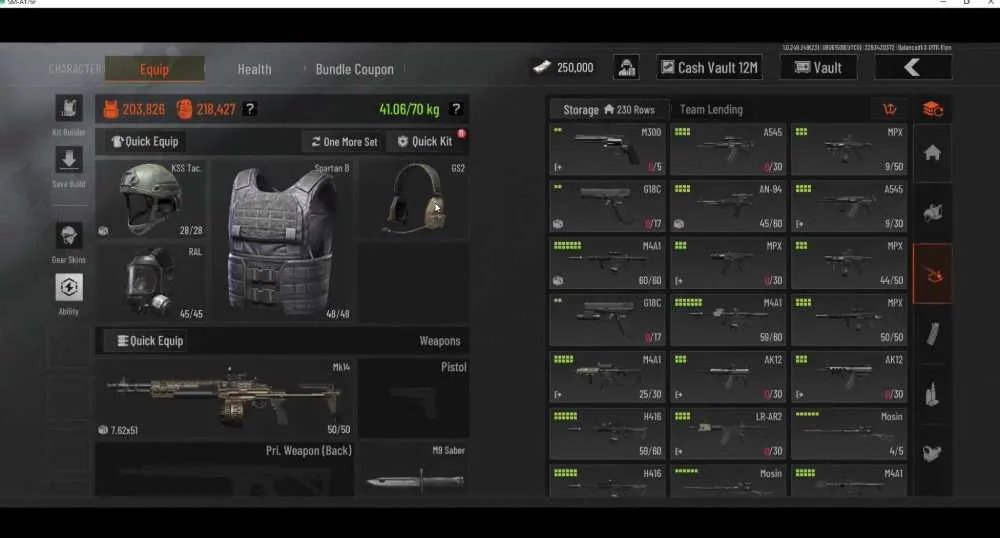Select the highlighted weapons category icon
The height and width of the screenshot is (538, 1000).
click(x=932, y=274)
